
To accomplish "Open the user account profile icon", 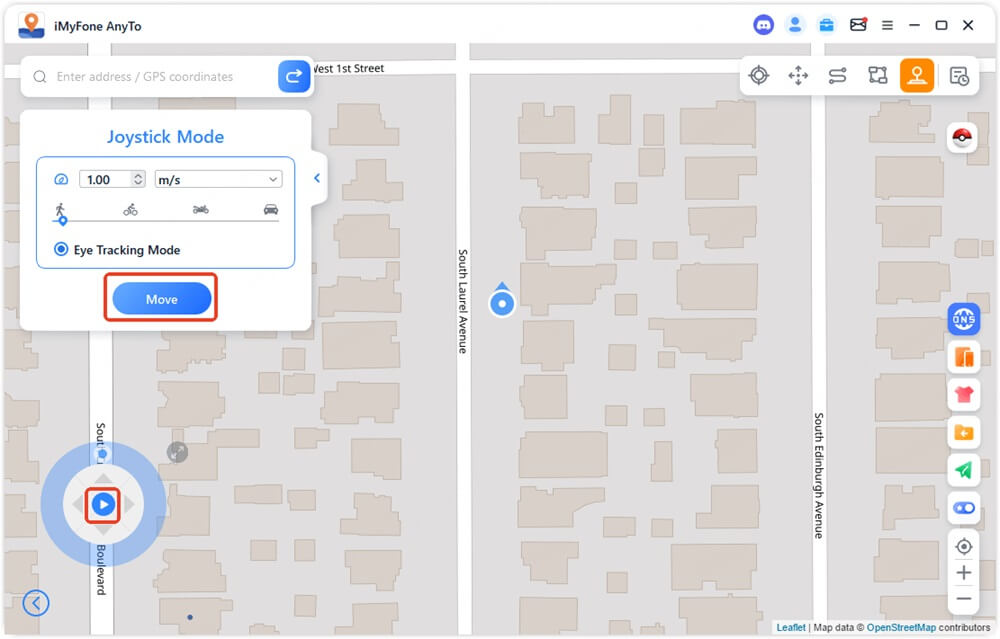I will [795, 25].
